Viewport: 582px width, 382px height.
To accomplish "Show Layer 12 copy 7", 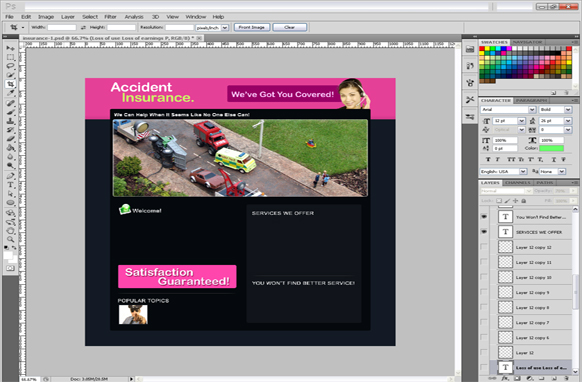I will [484, 322].
